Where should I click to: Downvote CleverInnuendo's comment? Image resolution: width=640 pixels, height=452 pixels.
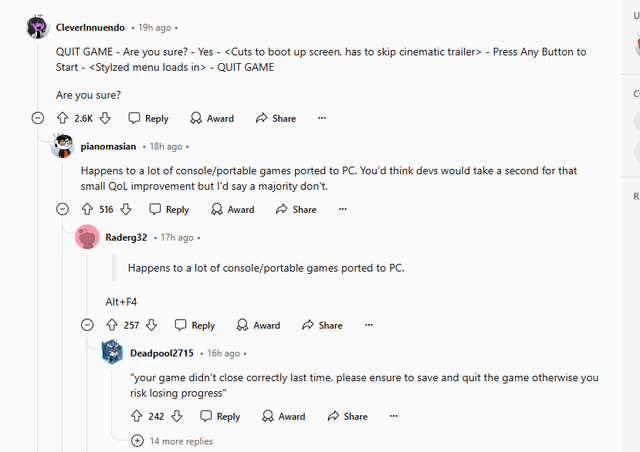tap(105, 118)
